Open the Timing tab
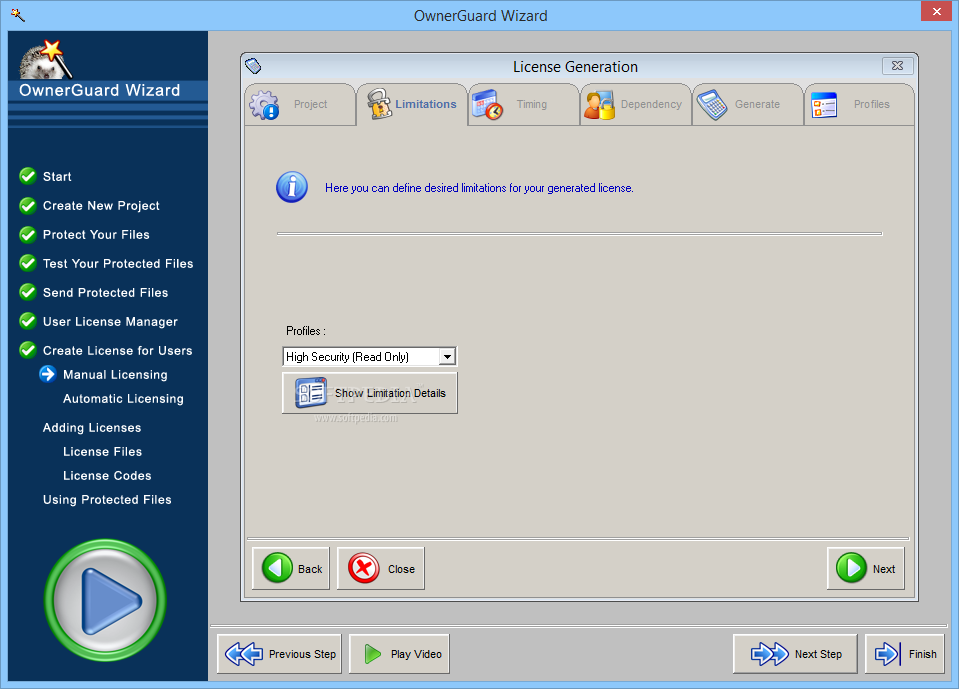Image resolution: width=959 pixels, height=689 pixels. coord(524,105)
